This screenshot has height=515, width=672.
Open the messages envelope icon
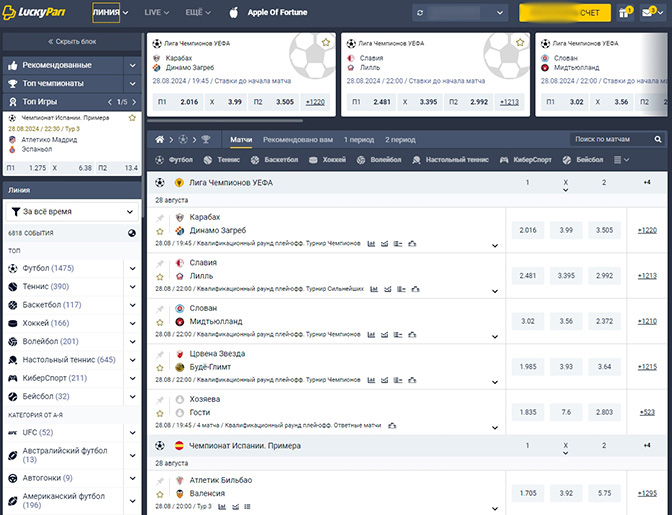pos(650,13)
